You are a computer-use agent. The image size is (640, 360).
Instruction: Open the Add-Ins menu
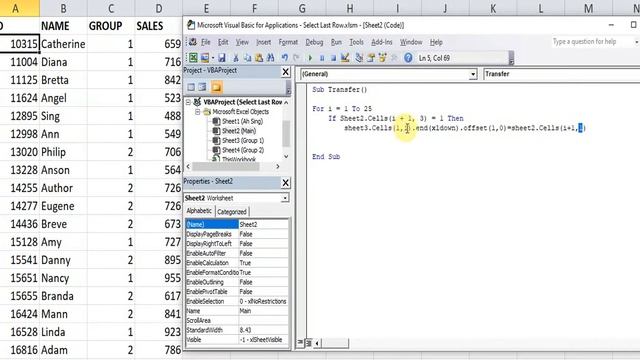tap(382, 42)
